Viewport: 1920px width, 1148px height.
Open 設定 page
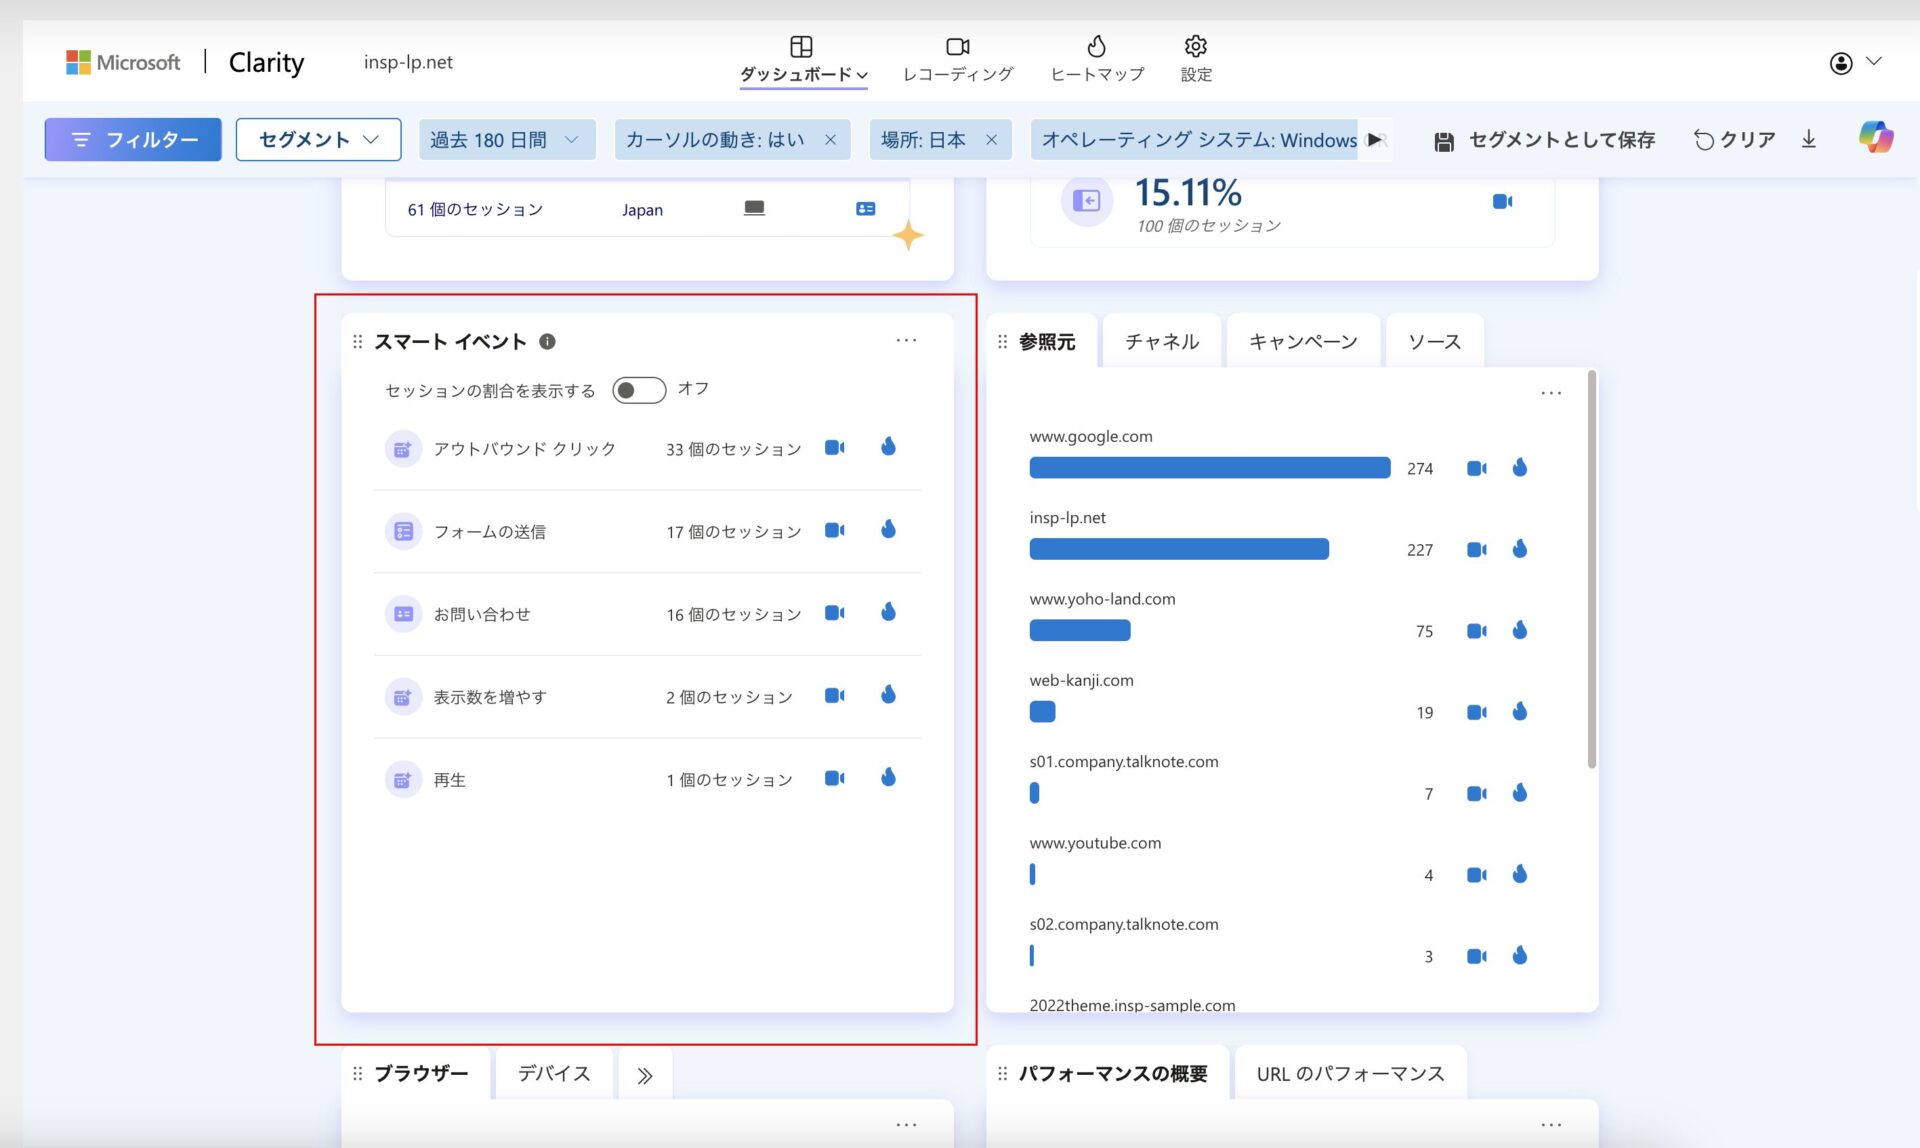point(1196,60)
